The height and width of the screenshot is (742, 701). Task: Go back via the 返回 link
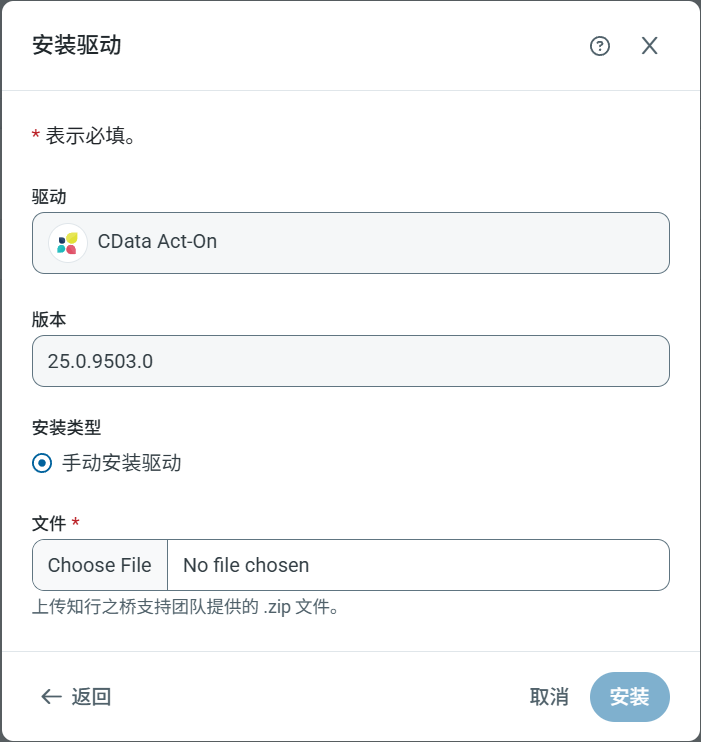tap(91, 697)
